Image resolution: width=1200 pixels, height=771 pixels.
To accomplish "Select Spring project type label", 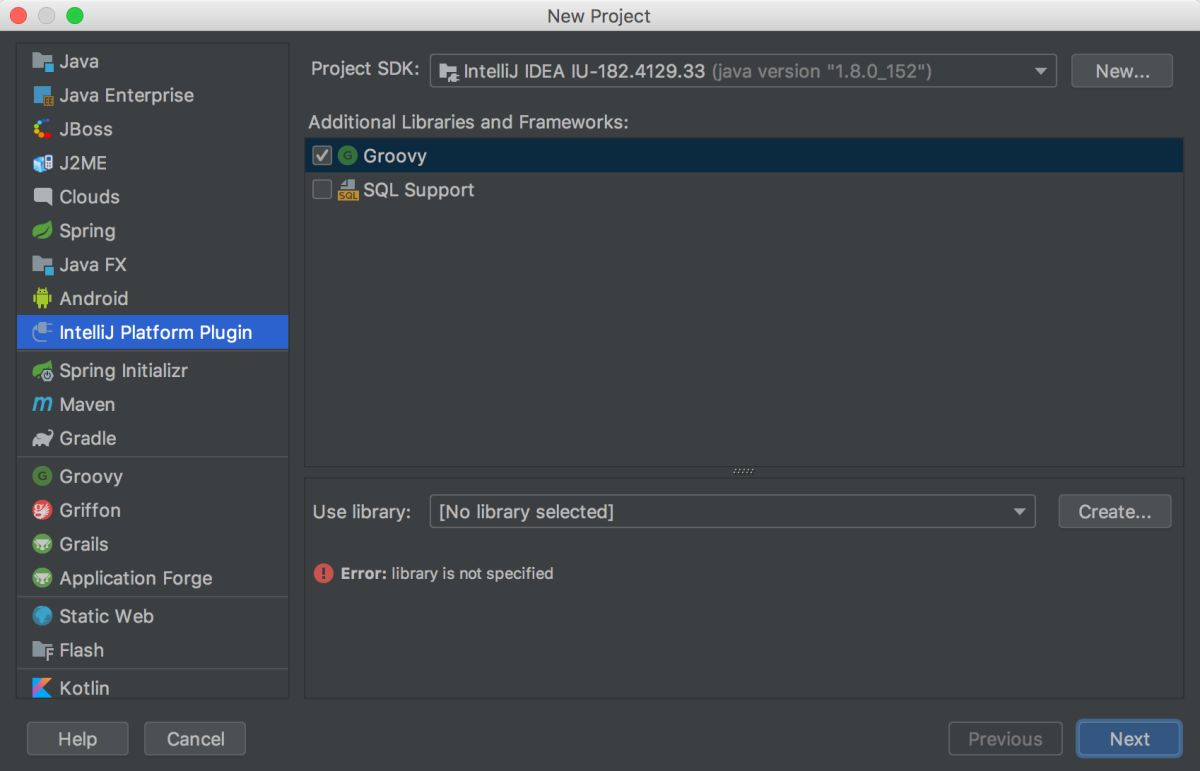I will click(87, 231).
